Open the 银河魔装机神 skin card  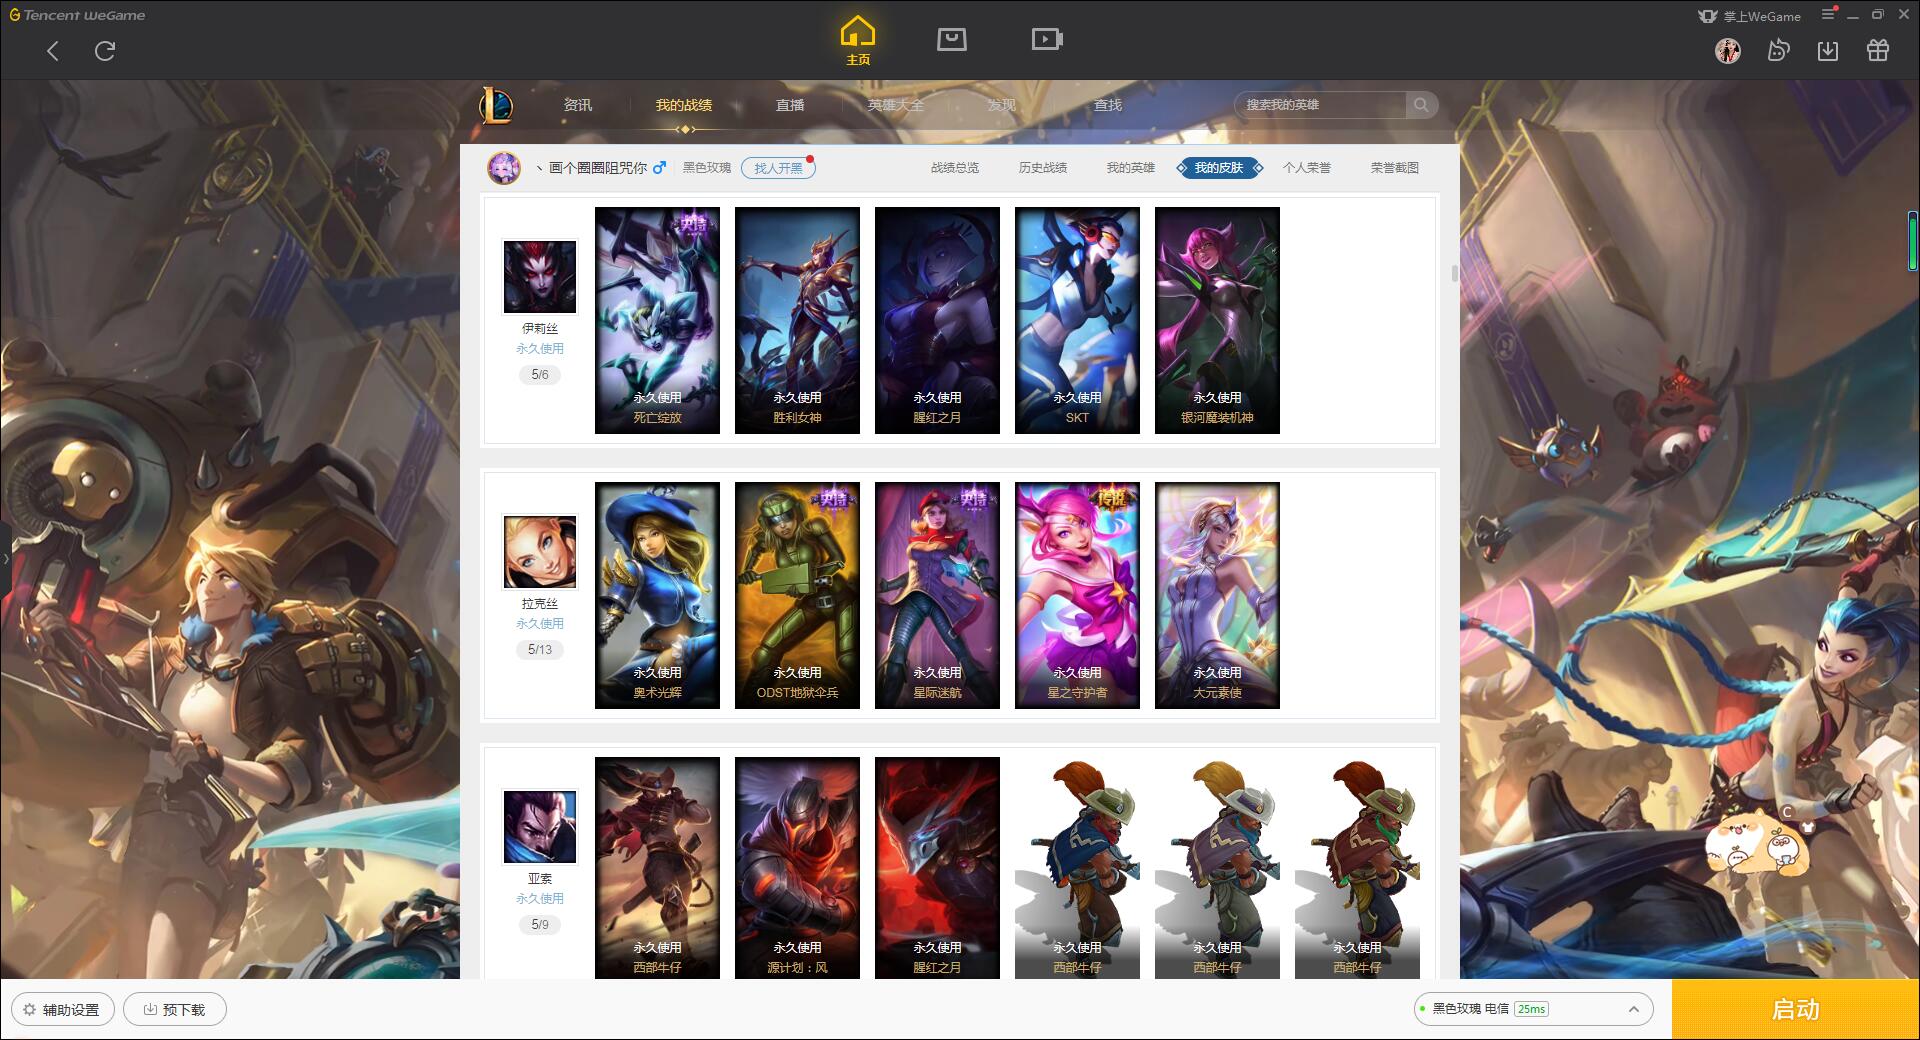point(1217,320)
